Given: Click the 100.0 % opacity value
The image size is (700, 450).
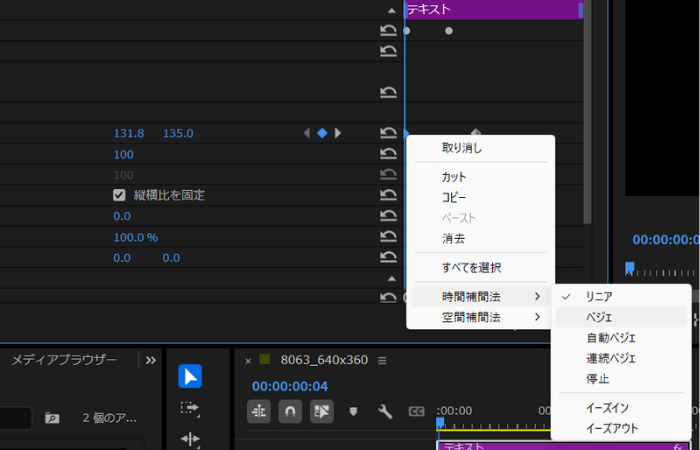Looking at the screenshot, I should tap(135, 237).
